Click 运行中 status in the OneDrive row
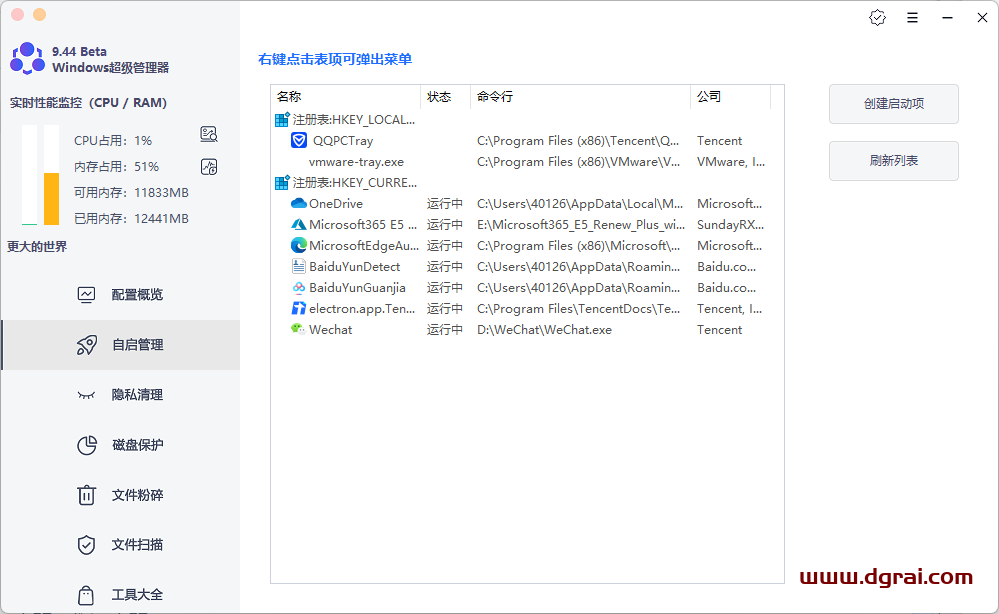Image resolution: width=999 pixels, height=614 pixels. 445,203
